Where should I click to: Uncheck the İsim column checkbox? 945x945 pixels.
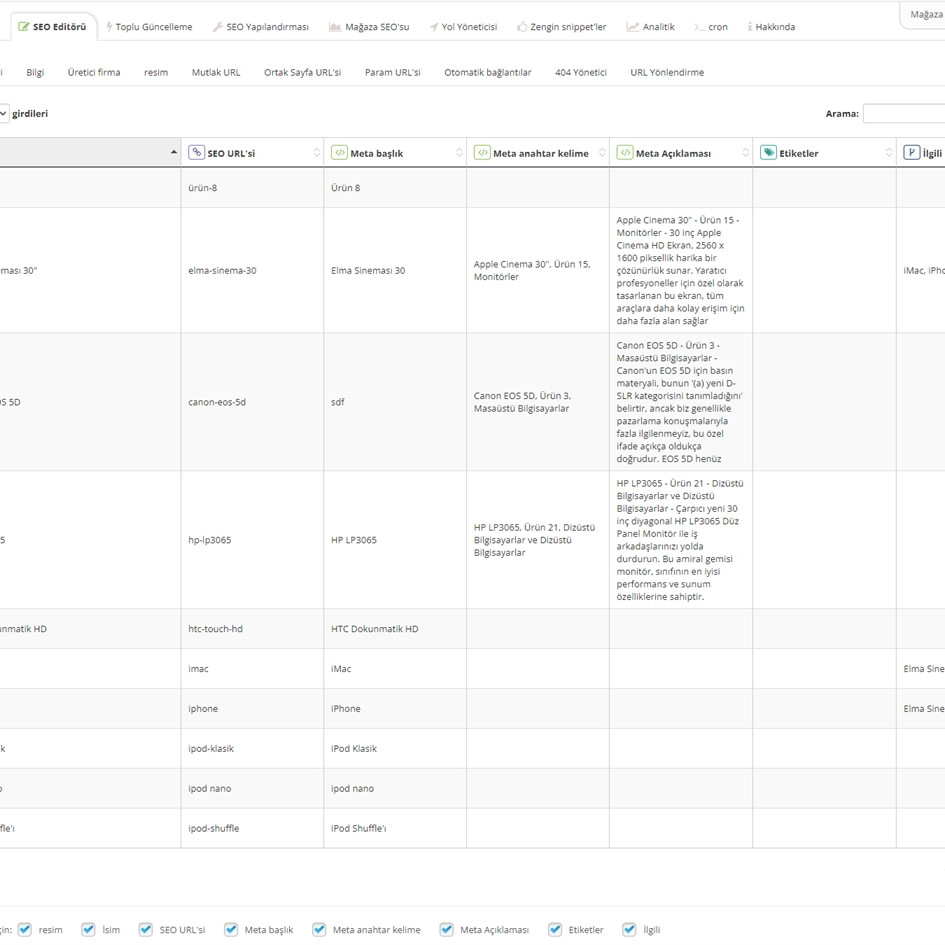(x=88, y=929)
